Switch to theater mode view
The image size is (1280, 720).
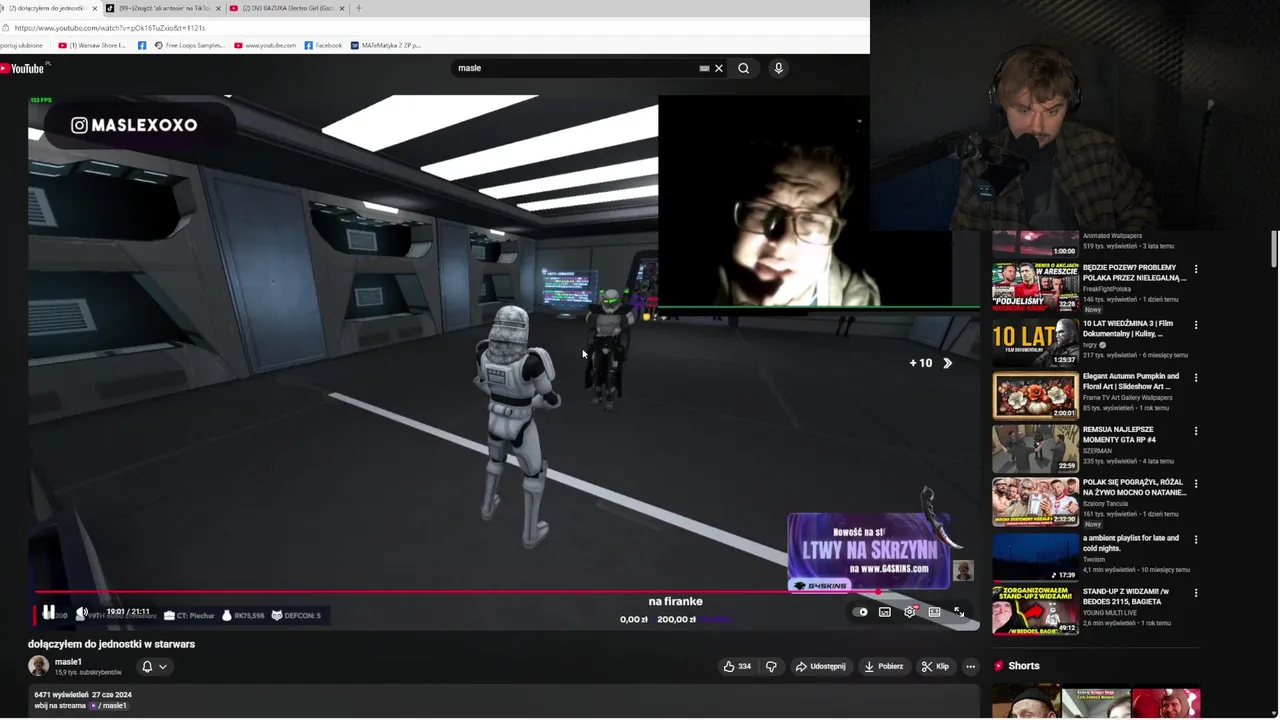934,612
